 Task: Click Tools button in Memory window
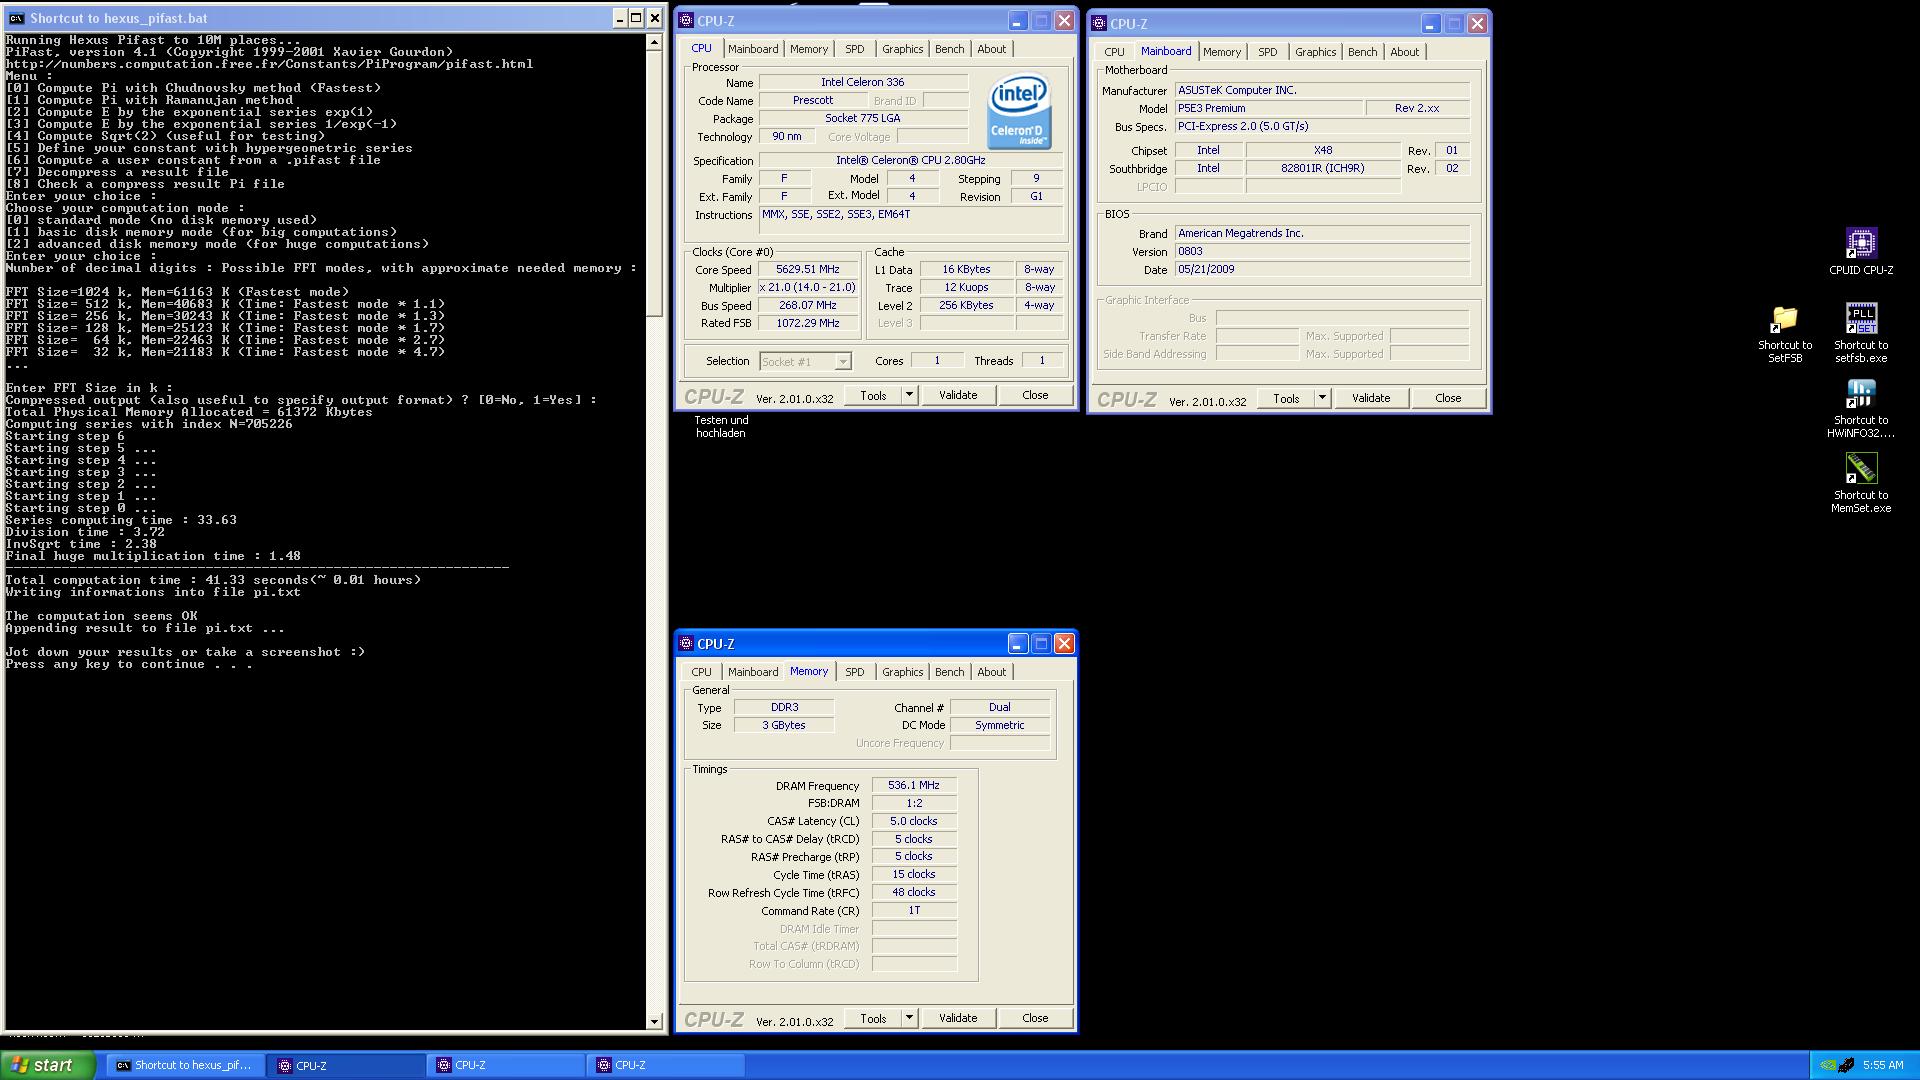tap(873, 1018)
